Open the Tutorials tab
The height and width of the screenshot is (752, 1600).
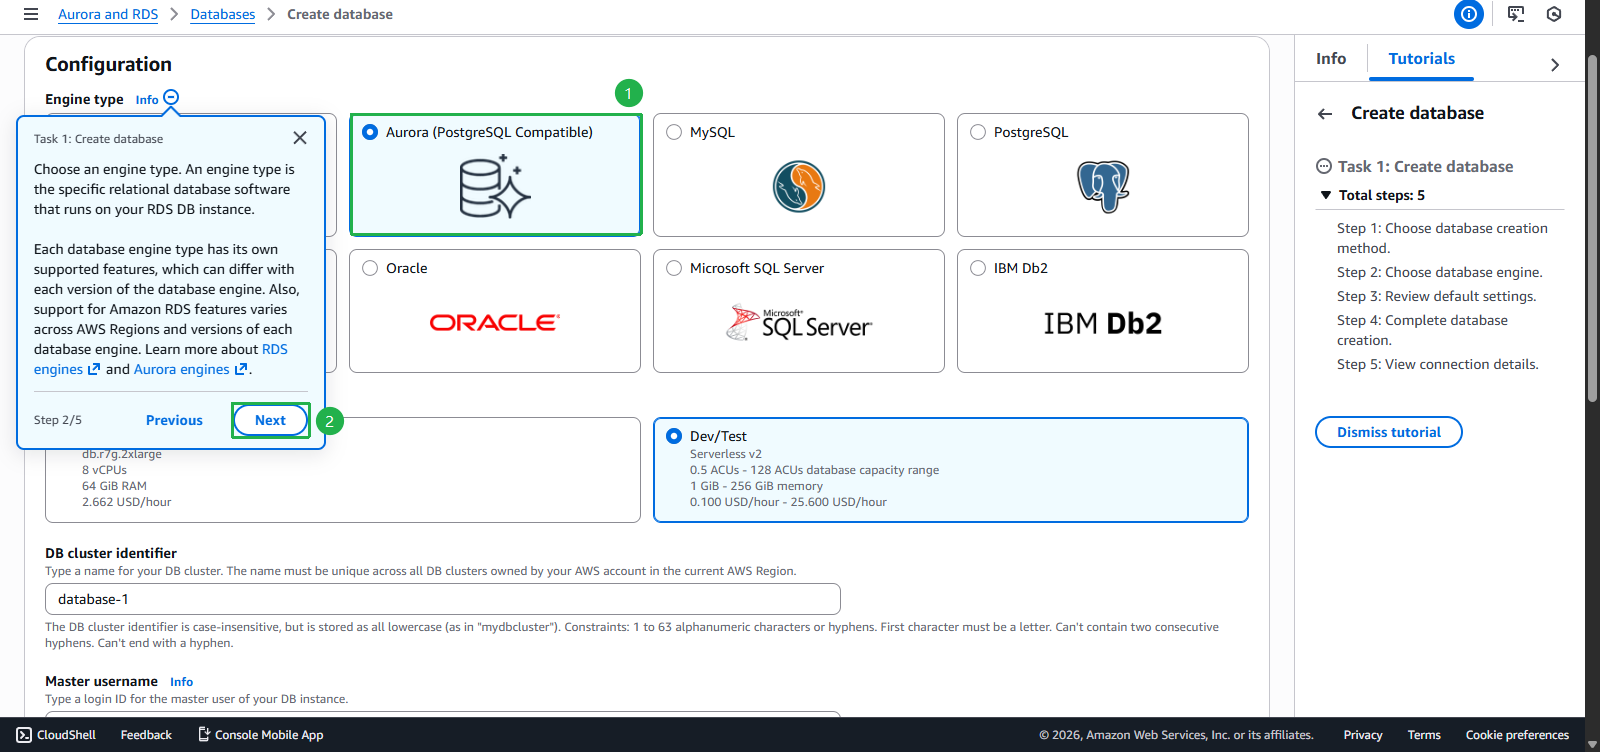point(1421,59)
